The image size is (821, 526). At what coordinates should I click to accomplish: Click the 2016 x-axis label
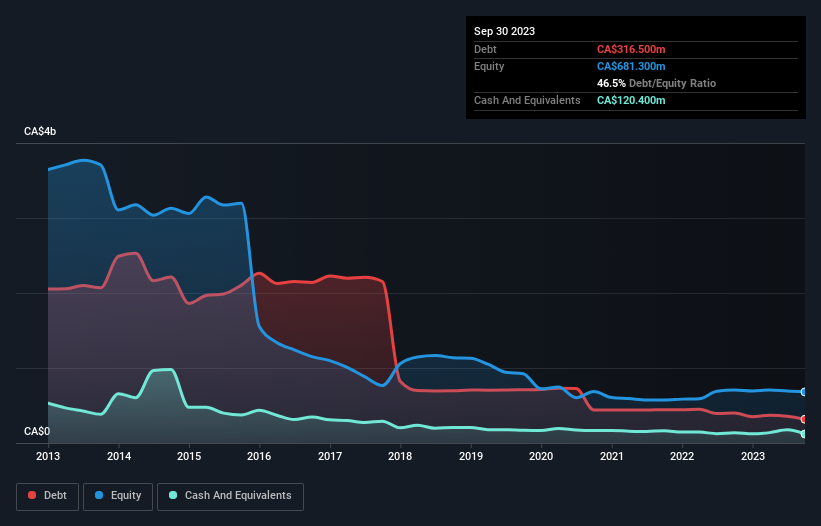(x=259, y=456)
